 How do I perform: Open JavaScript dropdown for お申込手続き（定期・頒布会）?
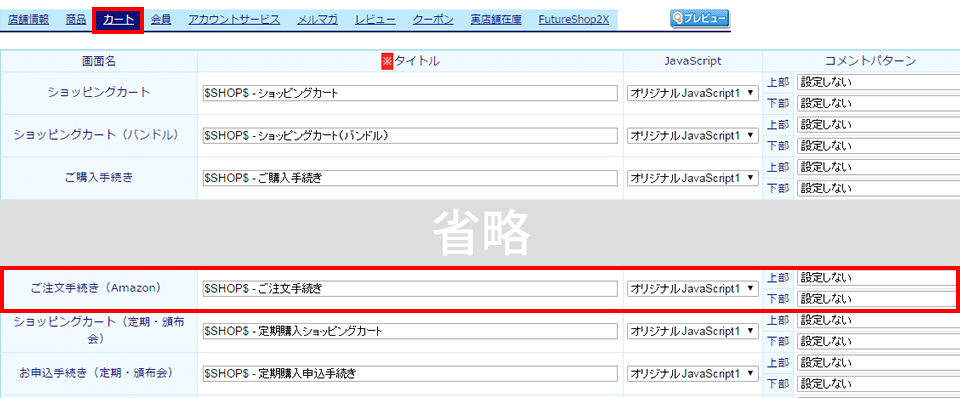[692, 374]
